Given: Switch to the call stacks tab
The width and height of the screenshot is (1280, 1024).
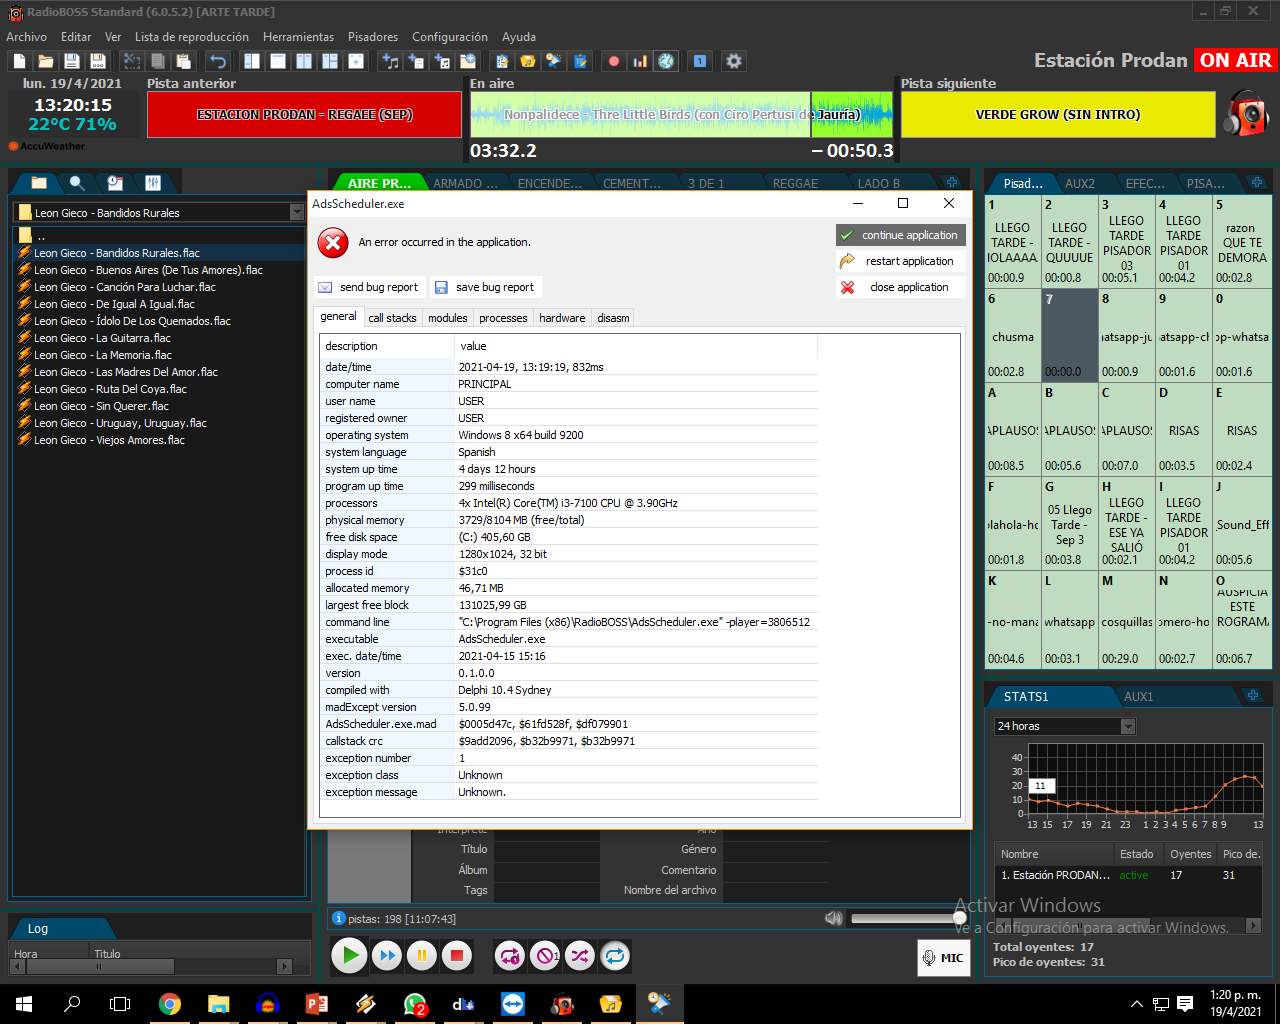Looking at the screenshot, I should tap(392, 318).
